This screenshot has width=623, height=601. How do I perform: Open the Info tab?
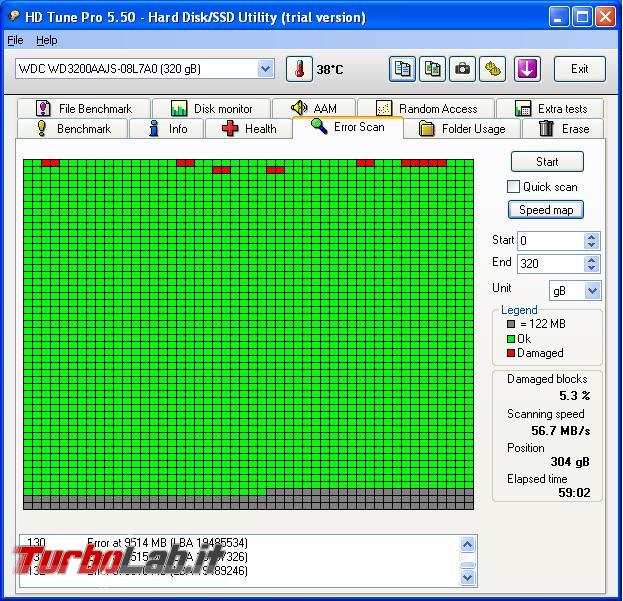pos(167,129)
